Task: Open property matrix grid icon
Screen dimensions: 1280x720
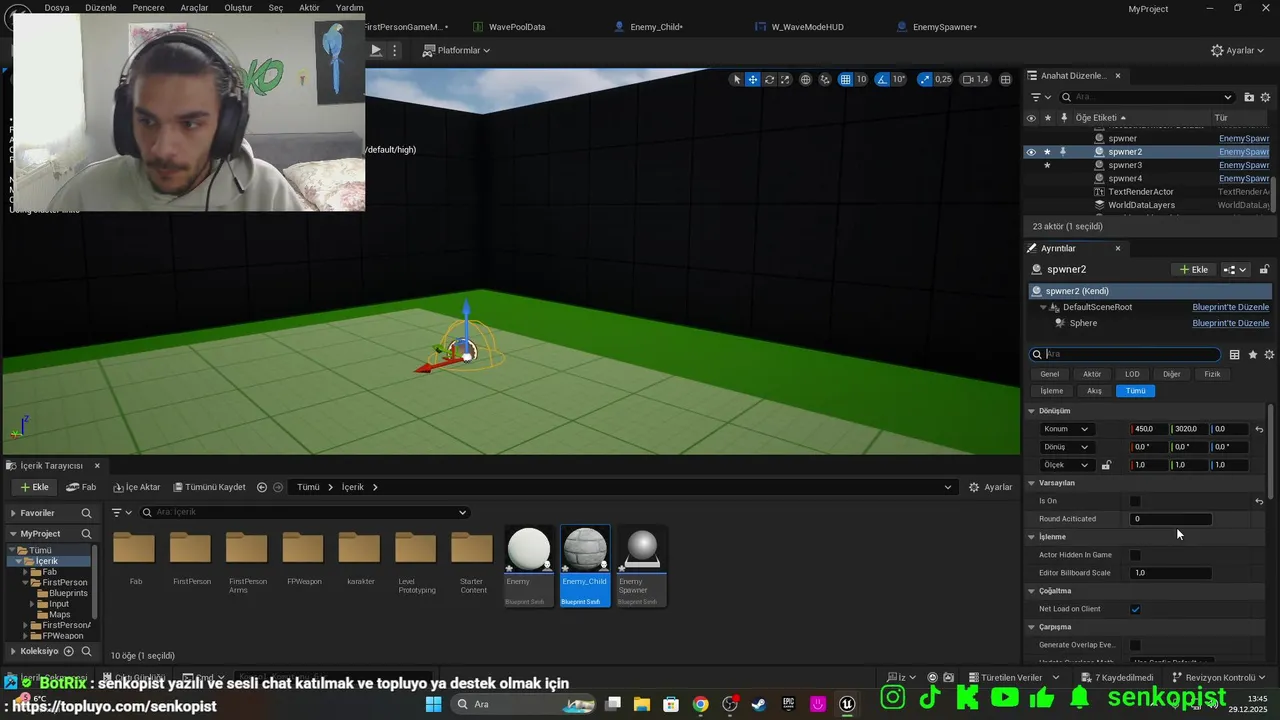Action: click(1235, 355)
